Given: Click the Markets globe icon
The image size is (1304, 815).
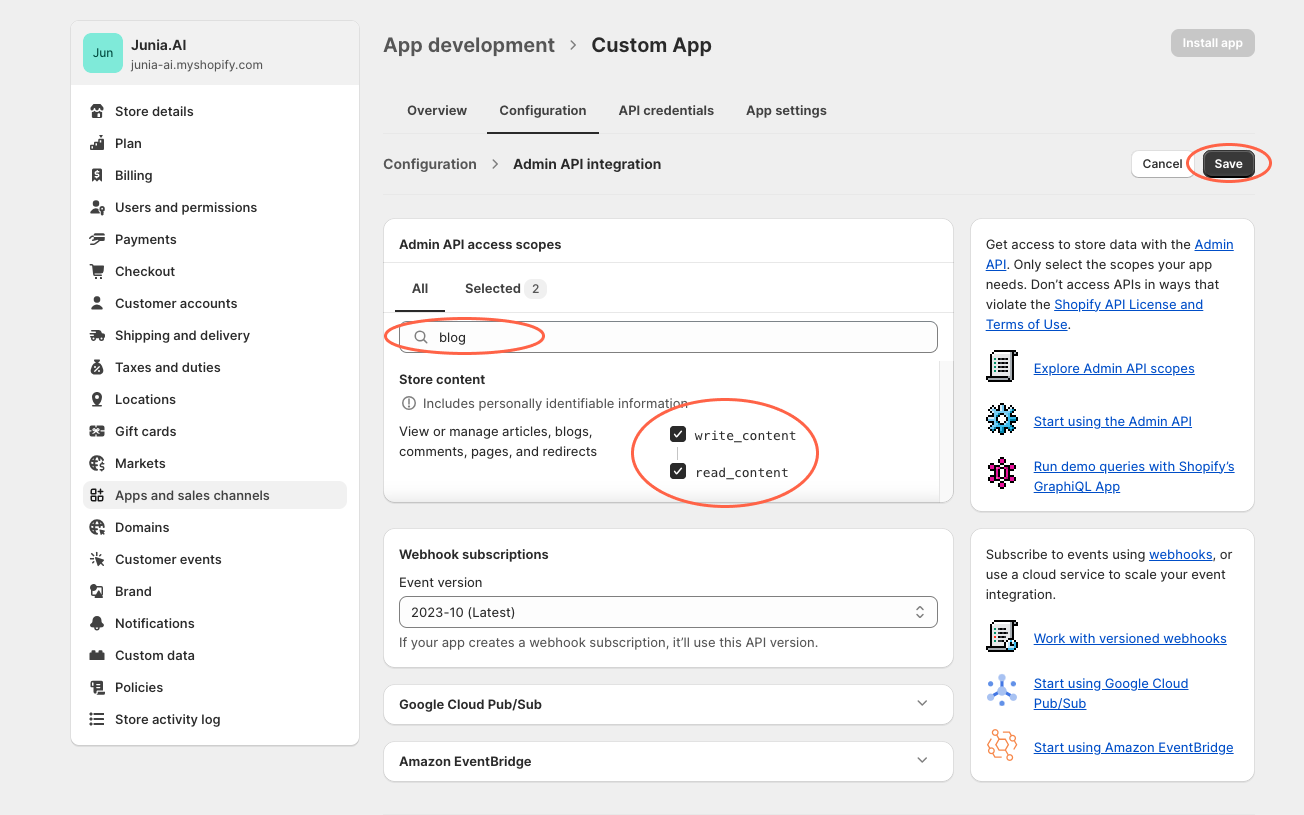Looking at the screenshot, I should click(97, 463).
